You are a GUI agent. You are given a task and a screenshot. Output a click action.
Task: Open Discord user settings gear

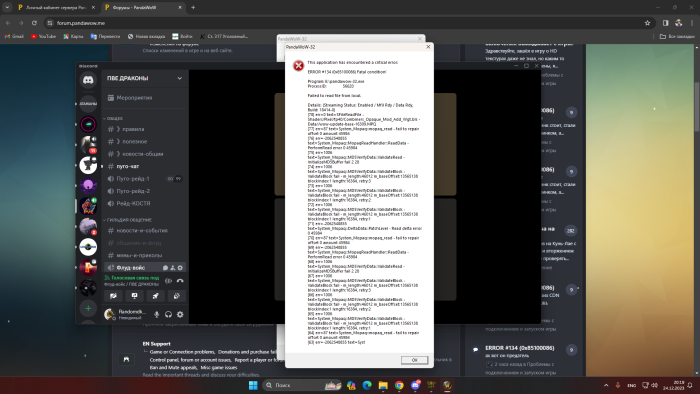click(x=180, y=315)
